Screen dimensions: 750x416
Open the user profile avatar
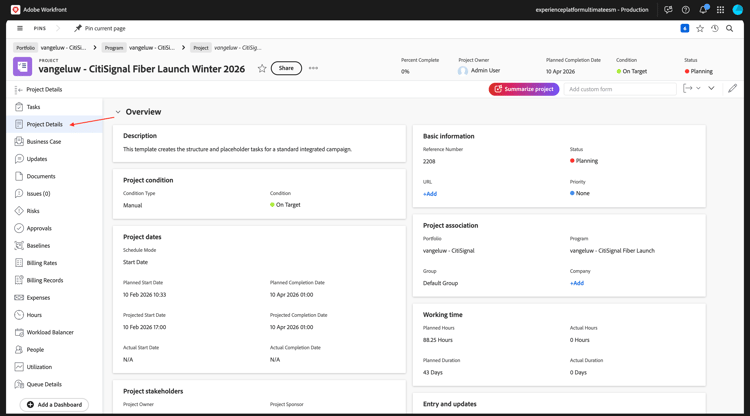pos(738,10)
